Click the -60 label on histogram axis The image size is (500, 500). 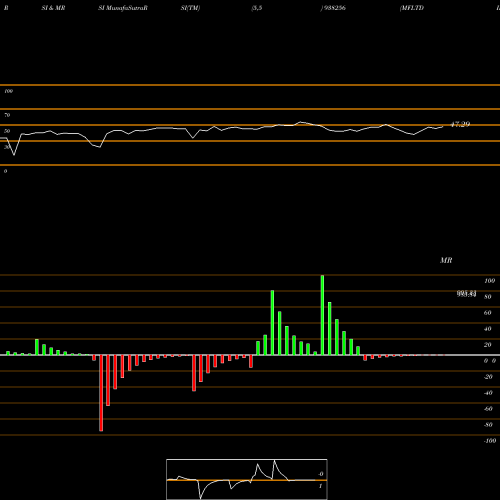[x=488, y=409]
